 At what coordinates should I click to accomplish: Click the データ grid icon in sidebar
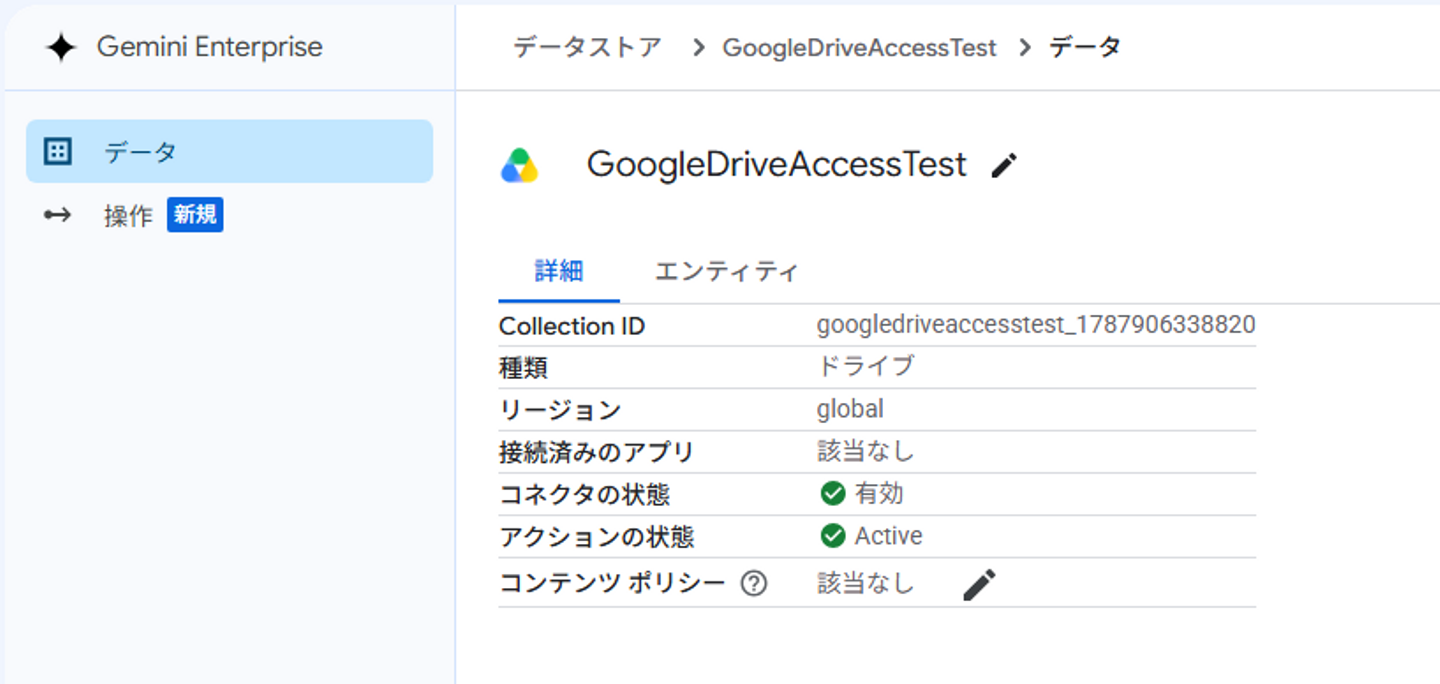click(x=58, y=151)
